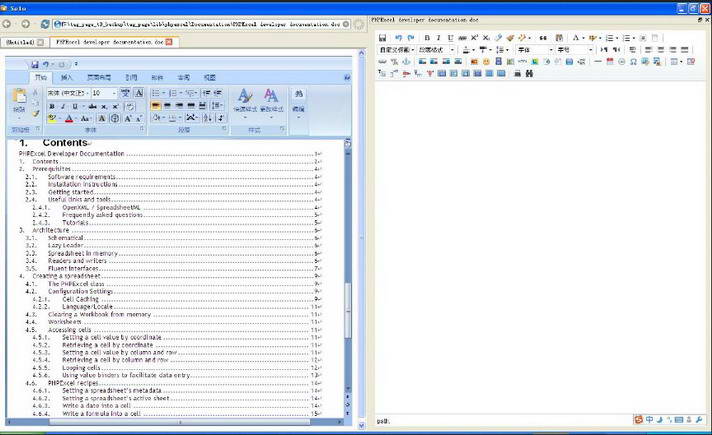Open the paragraph format dropdown in right editor
This screenshot has width=712, height=435.
coord(436,49)
